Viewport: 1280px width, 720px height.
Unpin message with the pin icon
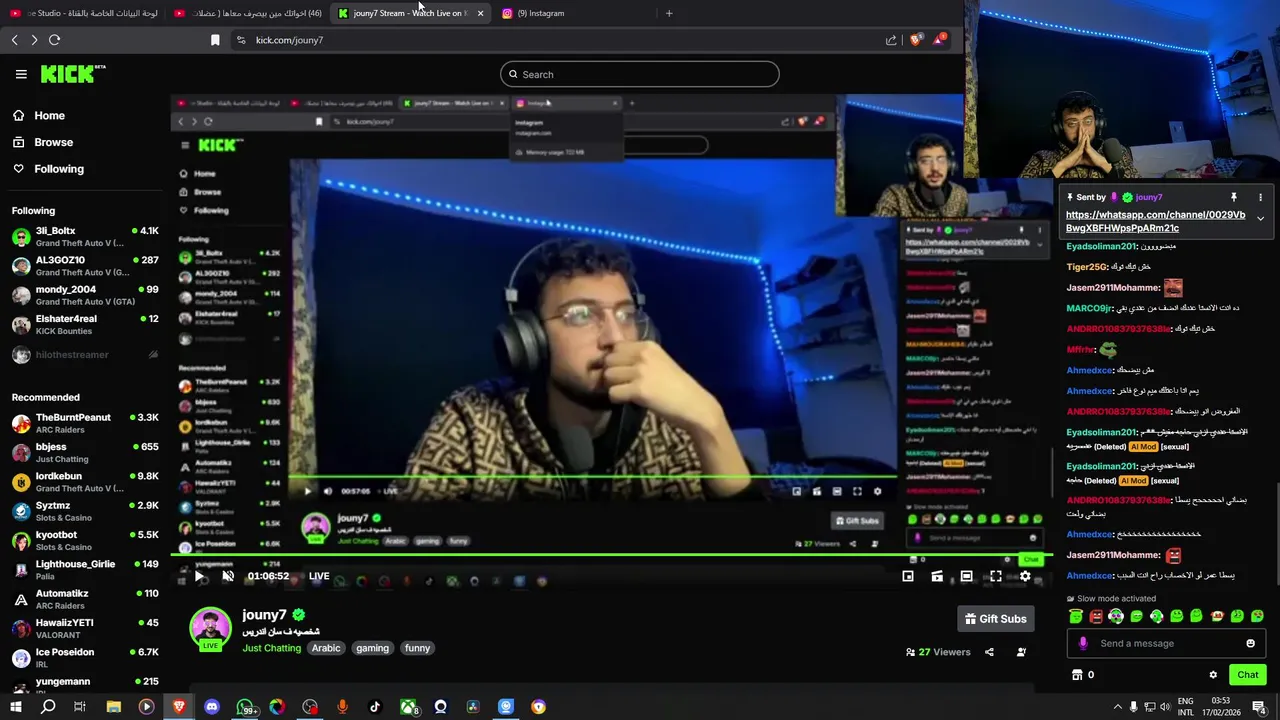coord(1234,197)
